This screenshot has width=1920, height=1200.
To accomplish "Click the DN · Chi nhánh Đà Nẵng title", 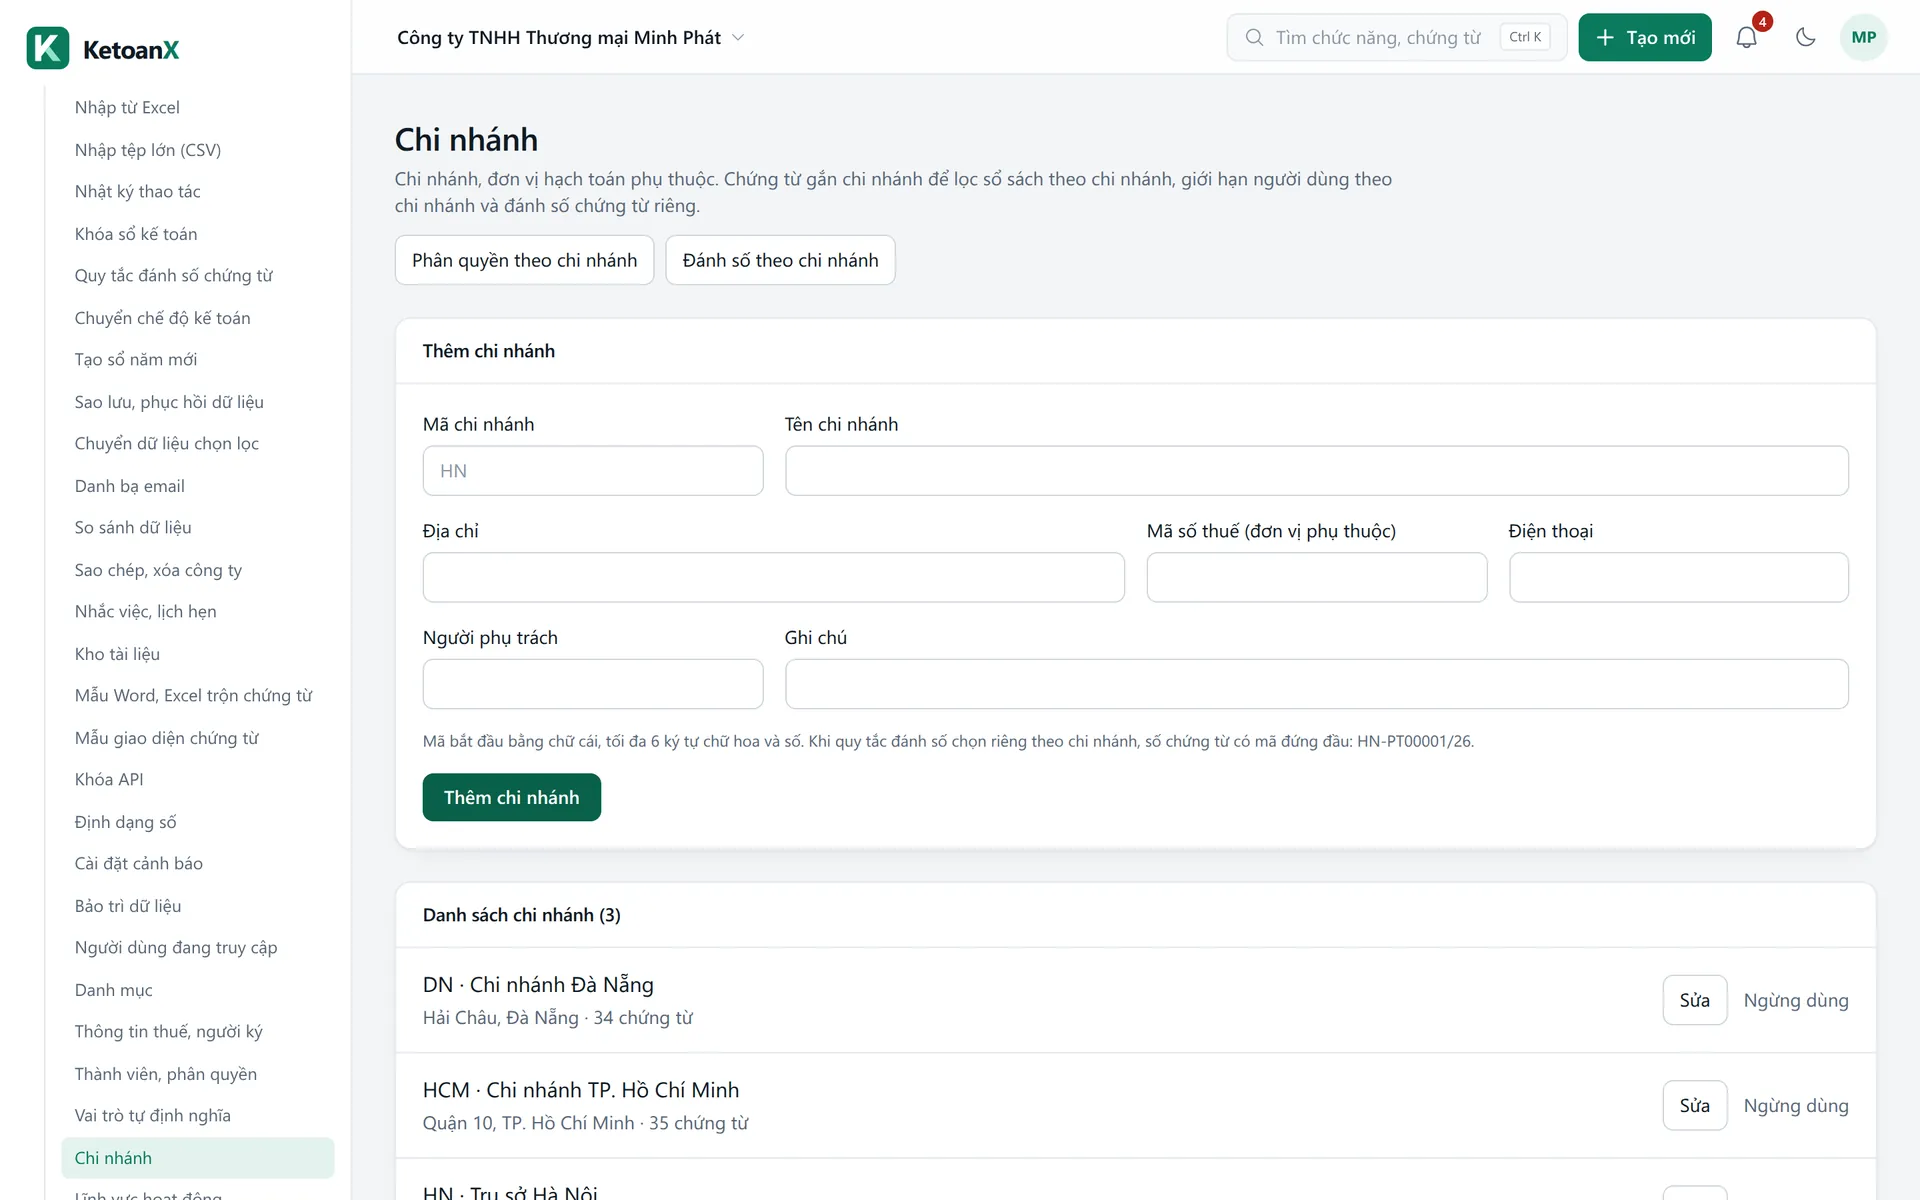I will point(538,984).
